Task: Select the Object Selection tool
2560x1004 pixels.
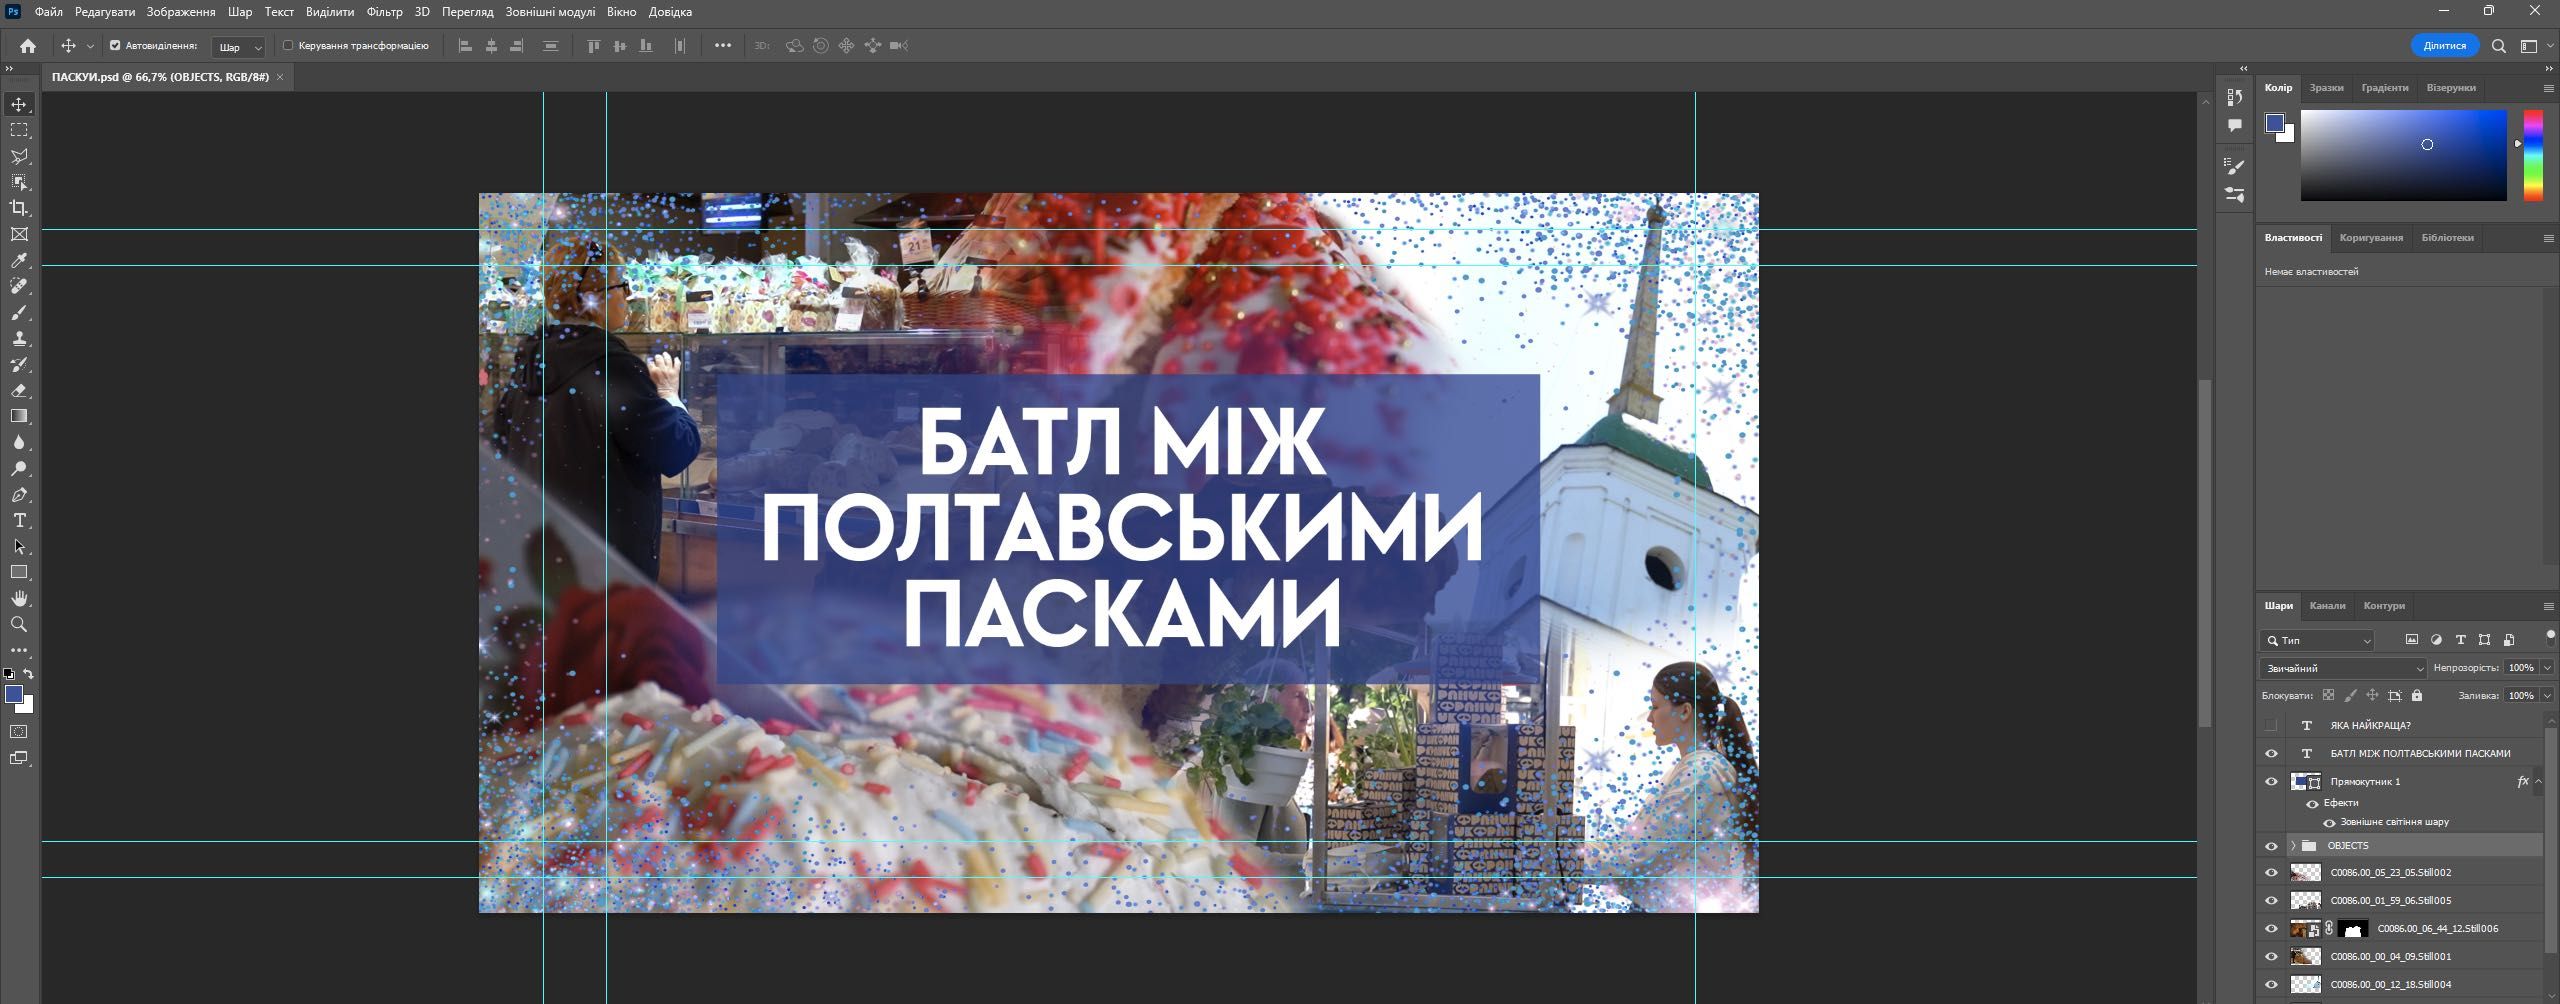Action: tap(19, 182)
